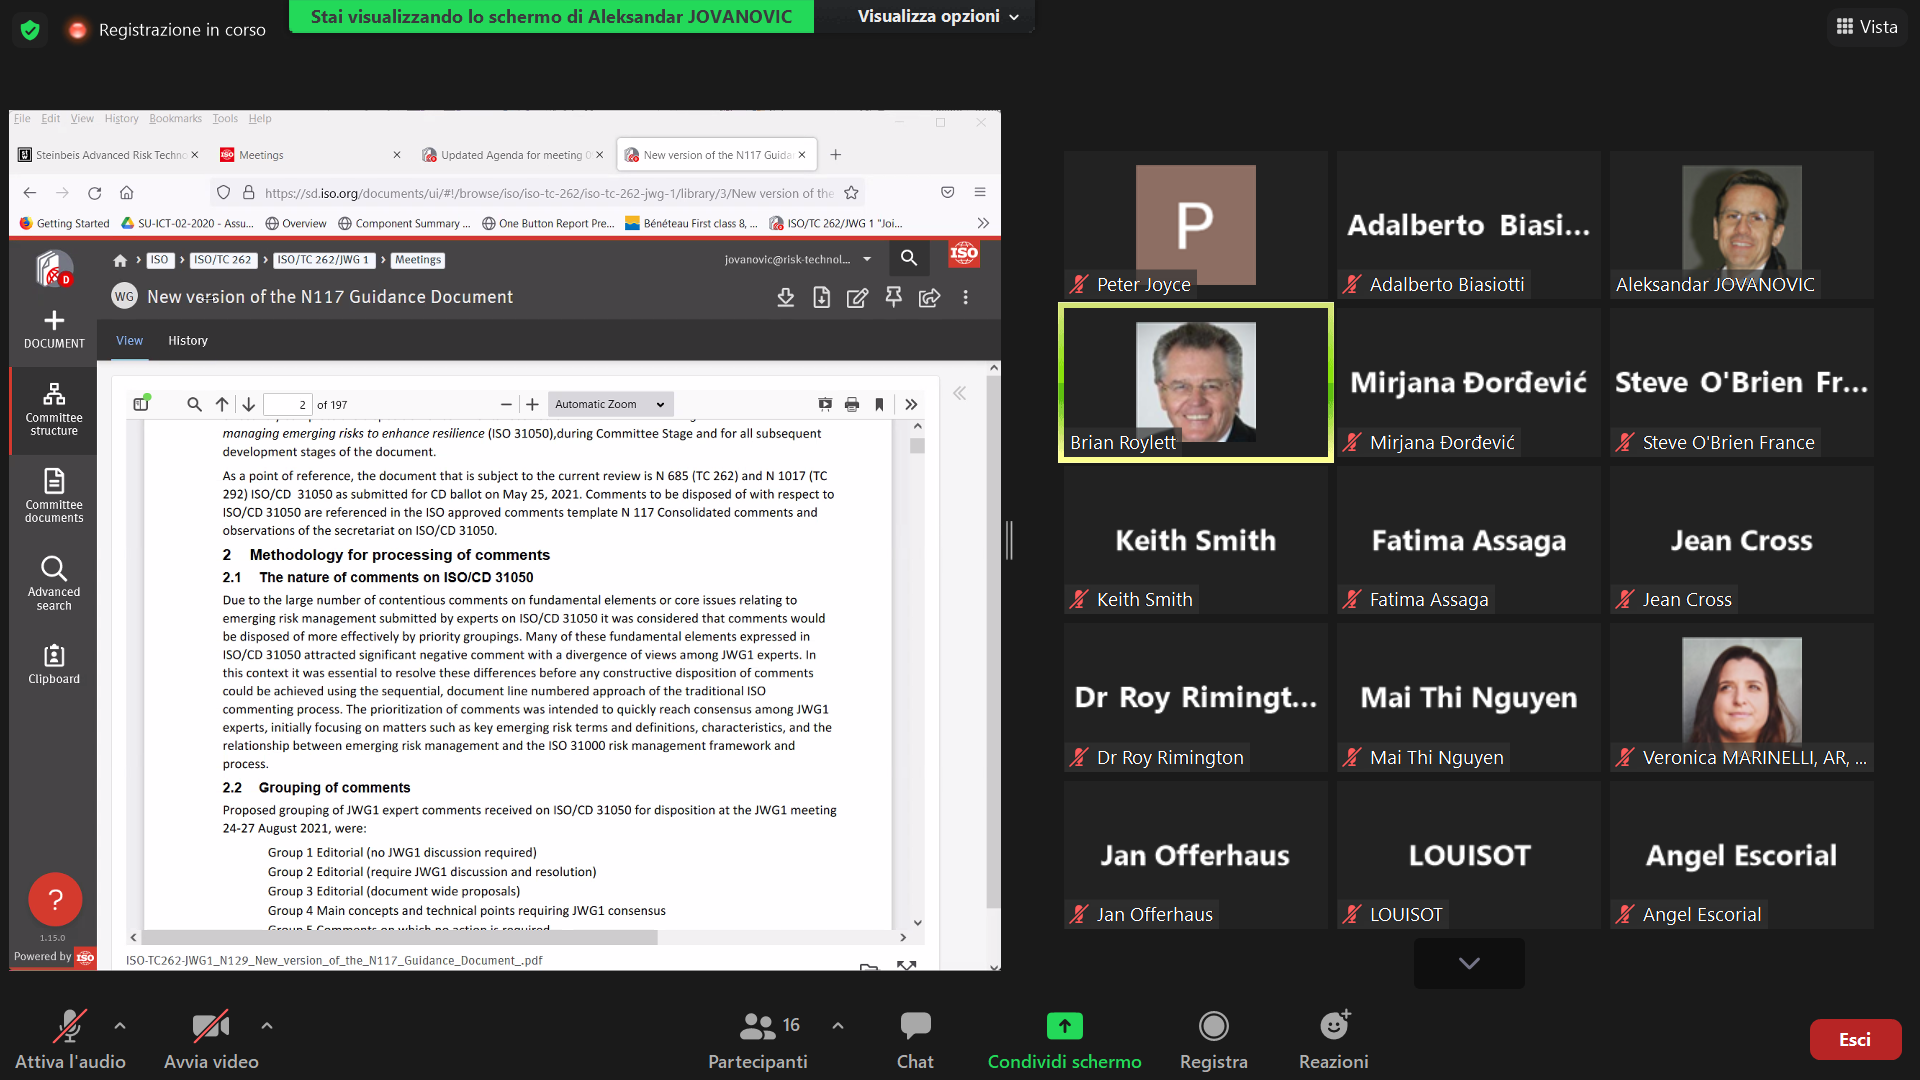Image resolution: width=1920 pixels, height=1080 pixels.
Task: Leave meeting with Esci button
Action: [x=1854, y=1040]
